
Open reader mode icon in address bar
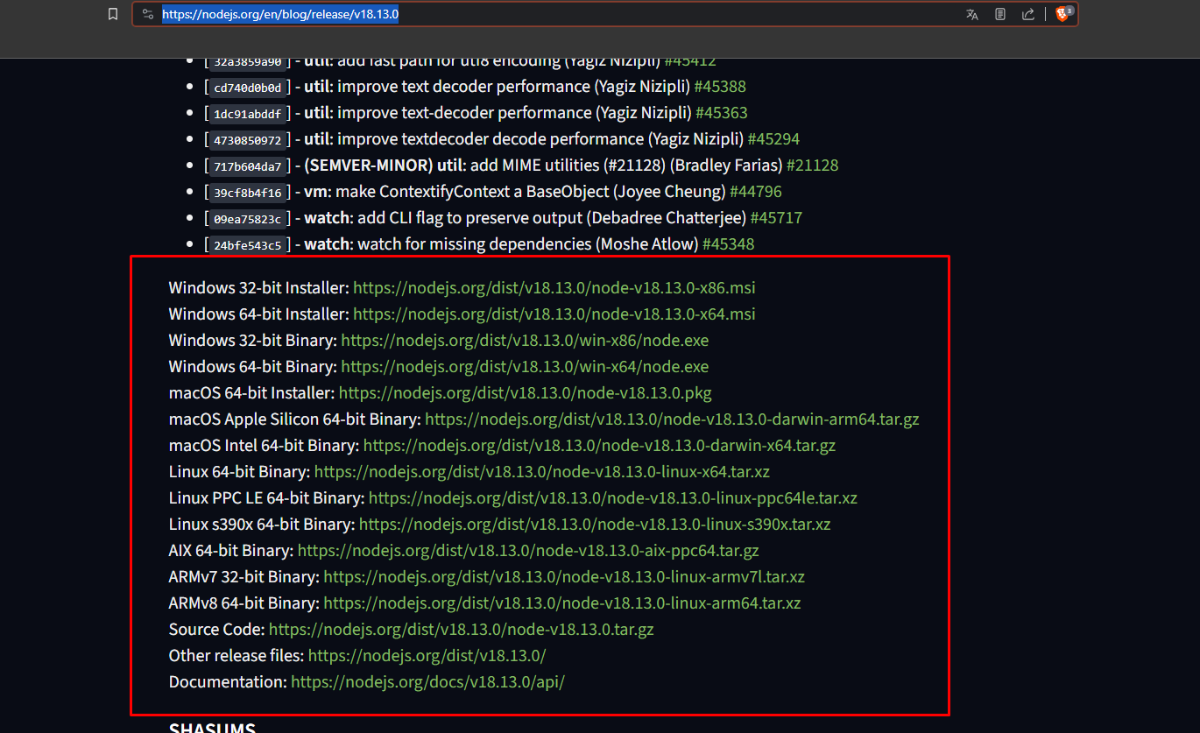tap(1000, 14)
